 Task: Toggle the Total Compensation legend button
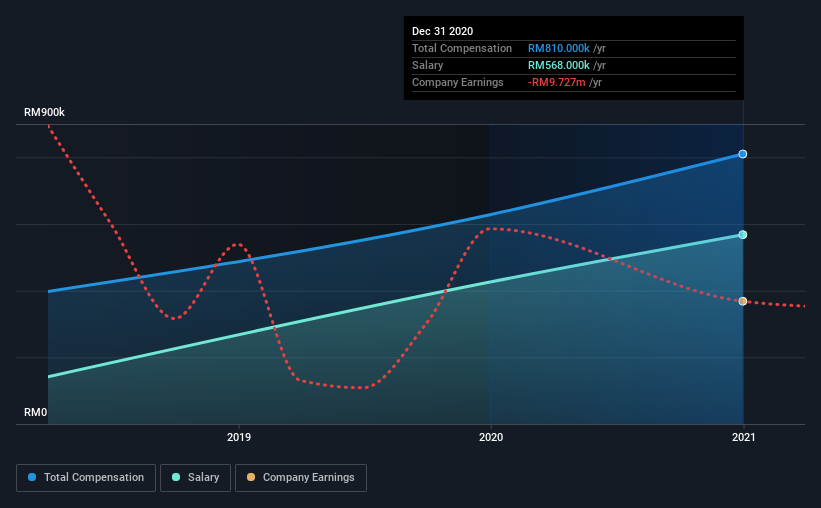[86, 478]
